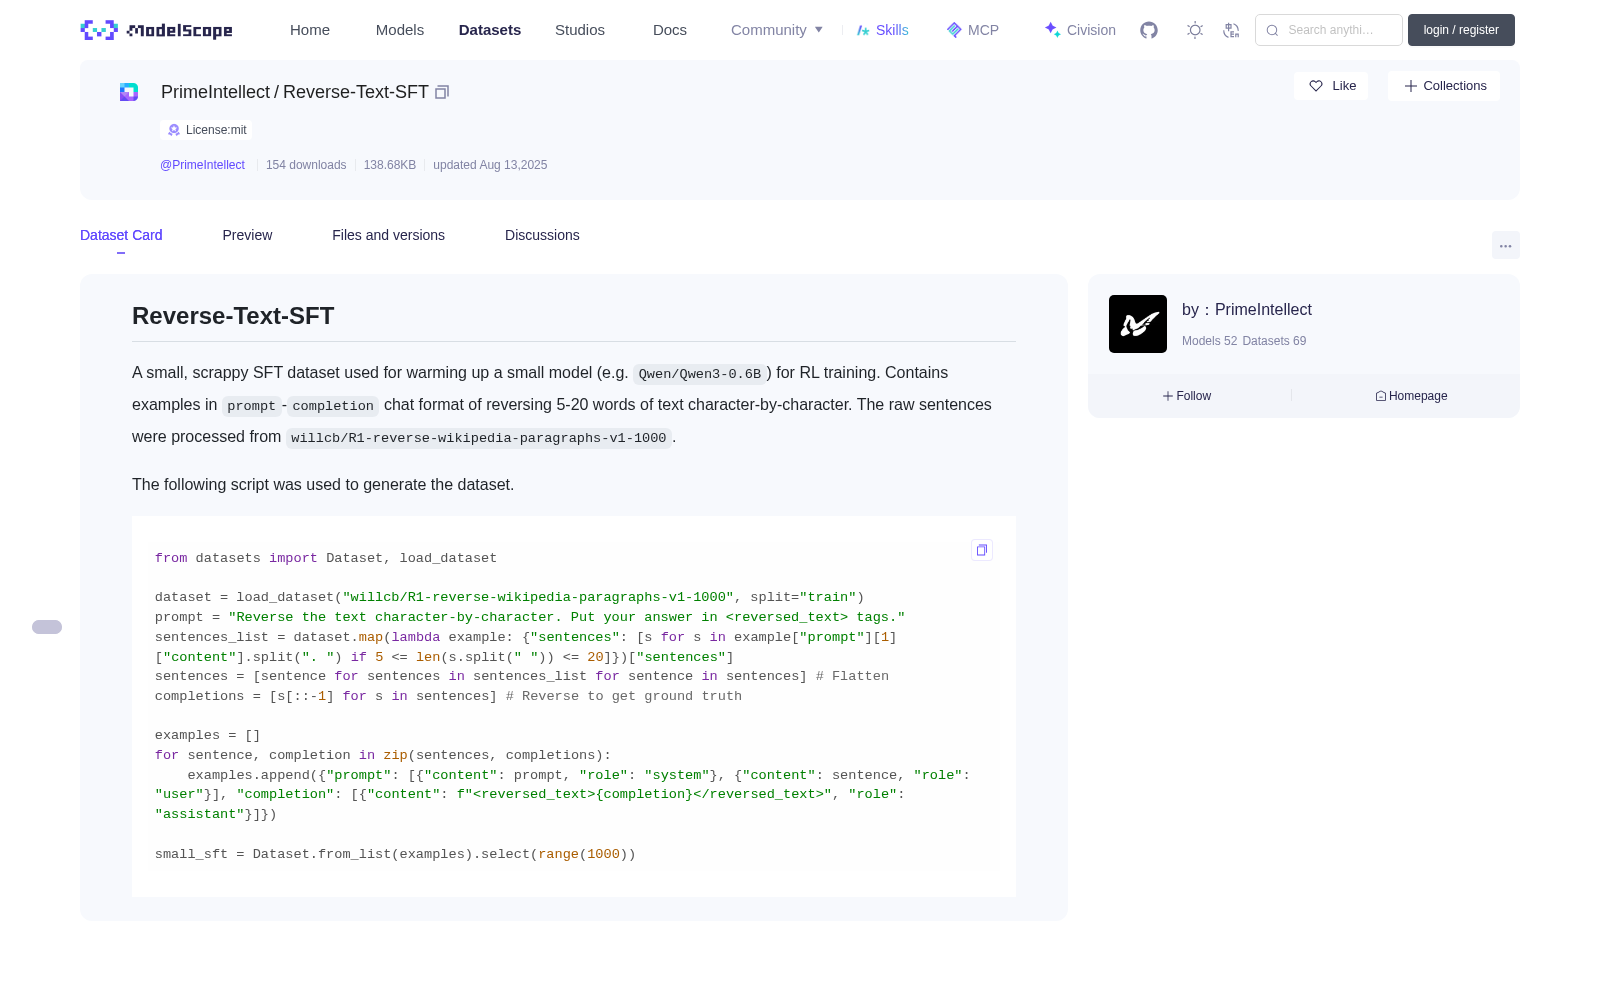Copy dataset name using copy icon
The height and width of the screenshot is (1000, 1600).
(442, 92)
